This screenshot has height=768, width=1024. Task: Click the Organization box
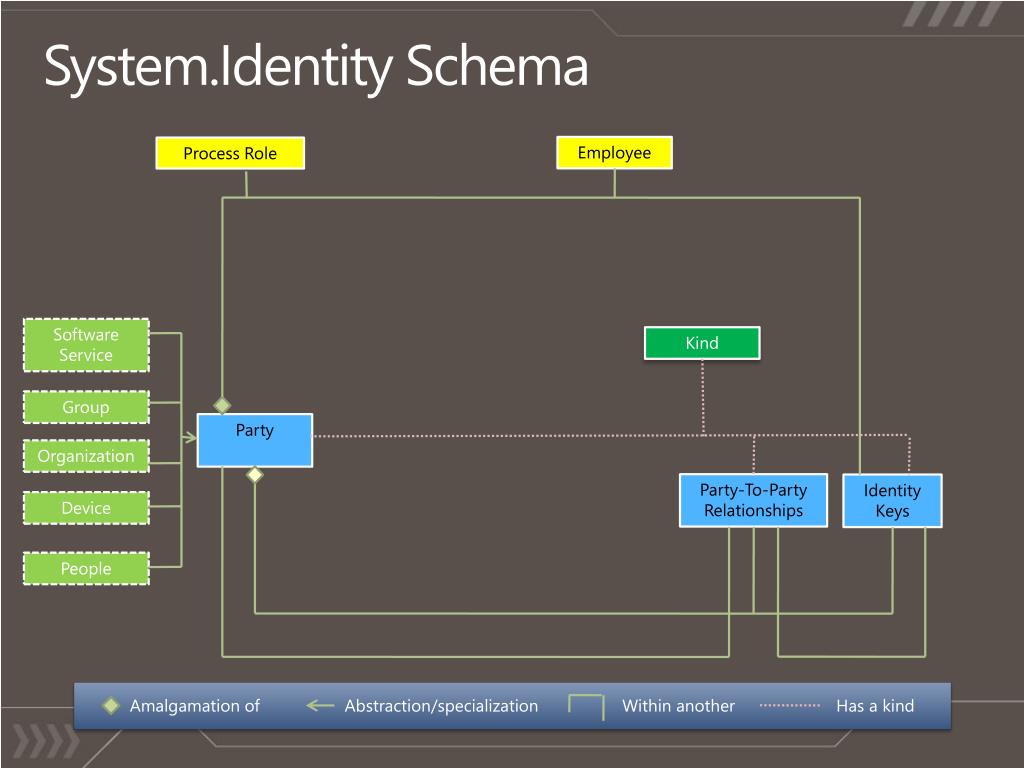coord(86,456)
